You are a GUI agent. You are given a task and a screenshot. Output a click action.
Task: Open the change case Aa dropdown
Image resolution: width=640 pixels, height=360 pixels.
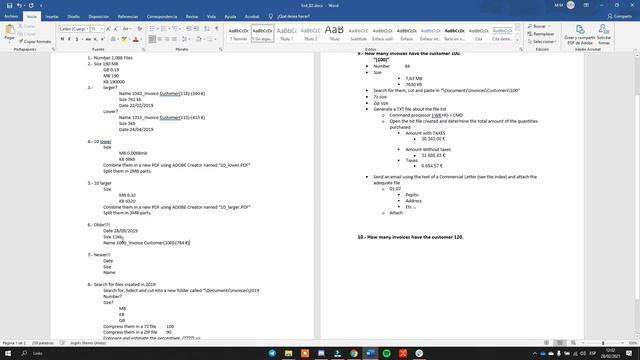(x=126, y=29)
